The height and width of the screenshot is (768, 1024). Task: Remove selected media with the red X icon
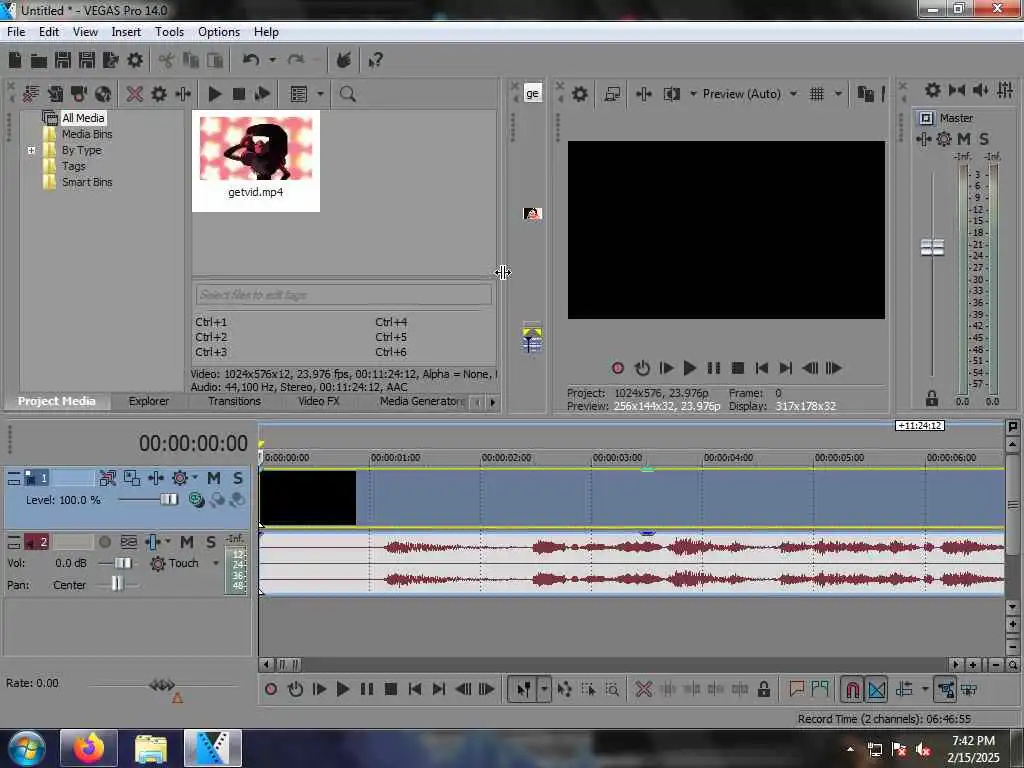pyautogui.click(x=135, y=94)
